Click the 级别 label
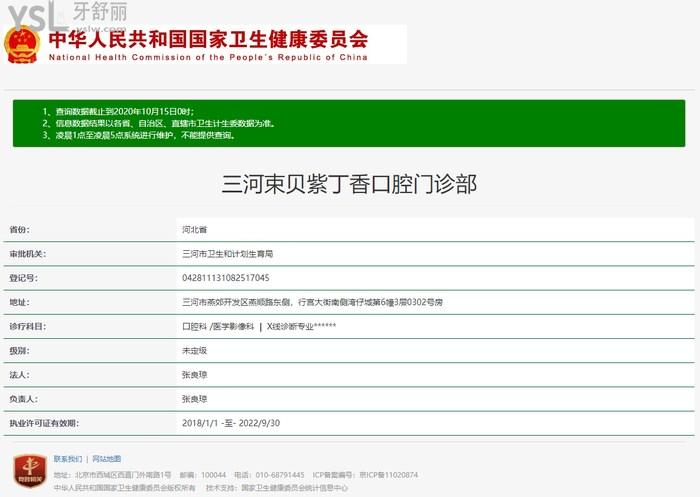Screen dimensions: 700x497 point(20,351)
